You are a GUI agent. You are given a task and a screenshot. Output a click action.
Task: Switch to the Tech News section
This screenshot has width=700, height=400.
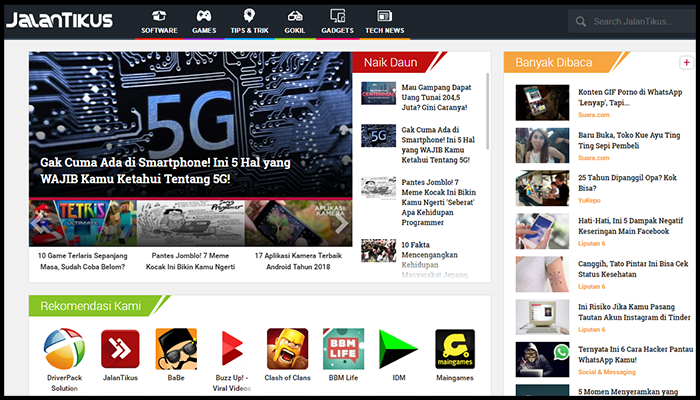point(384,20)
